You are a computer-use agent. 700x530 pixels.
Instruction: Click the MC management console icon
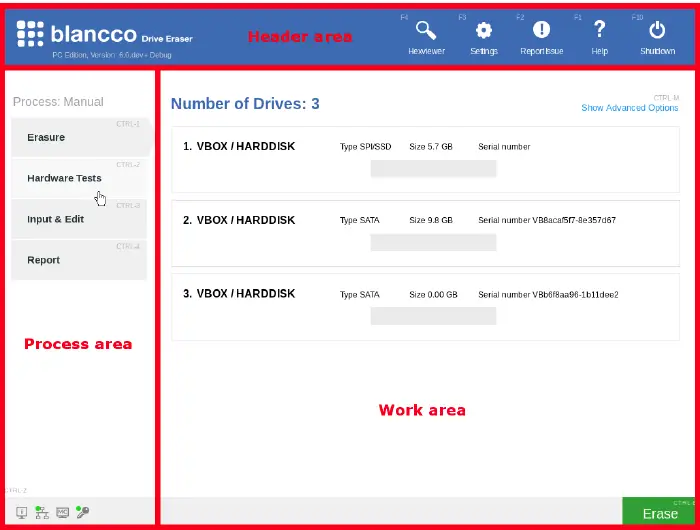62,512
